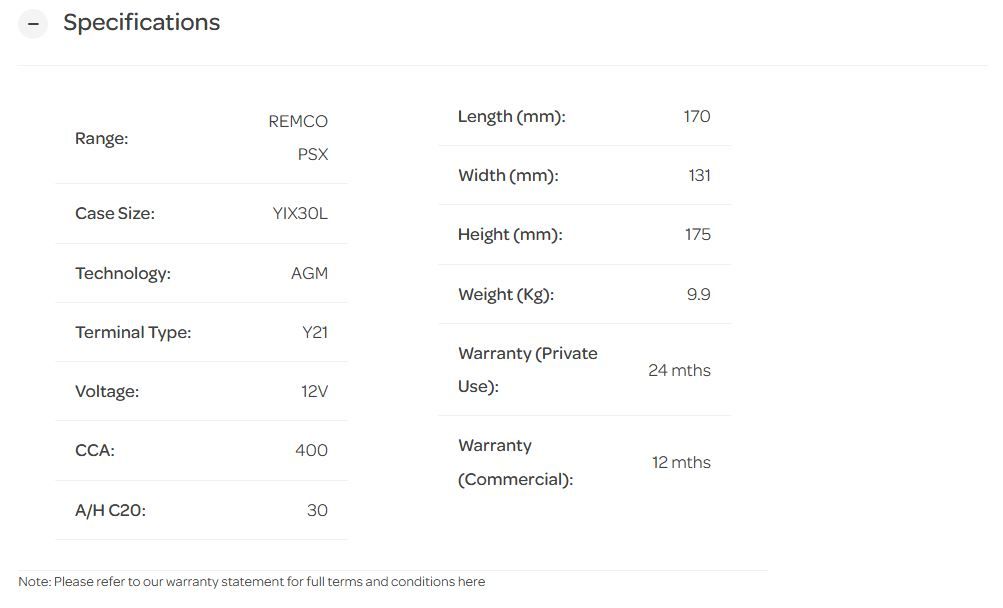Click the Range label
The width and height of the screenshot is (1003, 608).
pyautogui.click(x=102, y=138)
